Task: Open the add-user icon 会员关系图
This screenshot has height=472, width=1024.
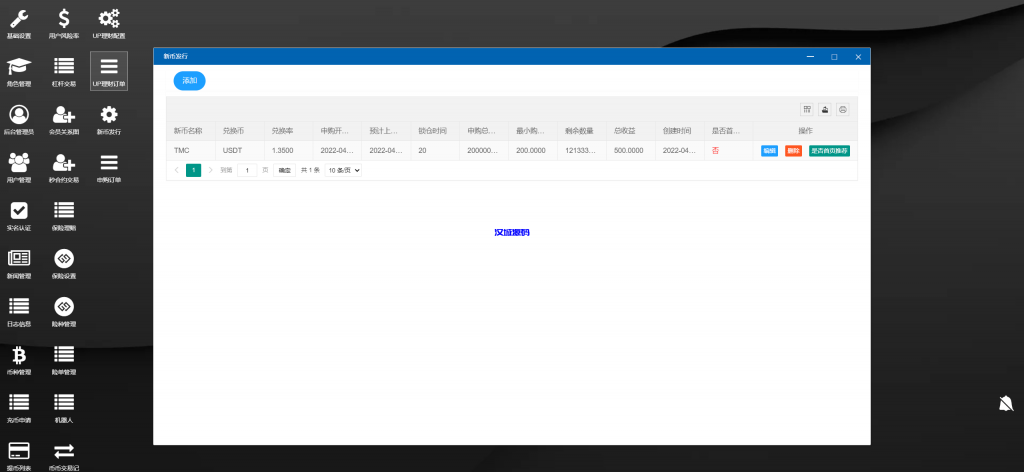Action: pos(64,119)
